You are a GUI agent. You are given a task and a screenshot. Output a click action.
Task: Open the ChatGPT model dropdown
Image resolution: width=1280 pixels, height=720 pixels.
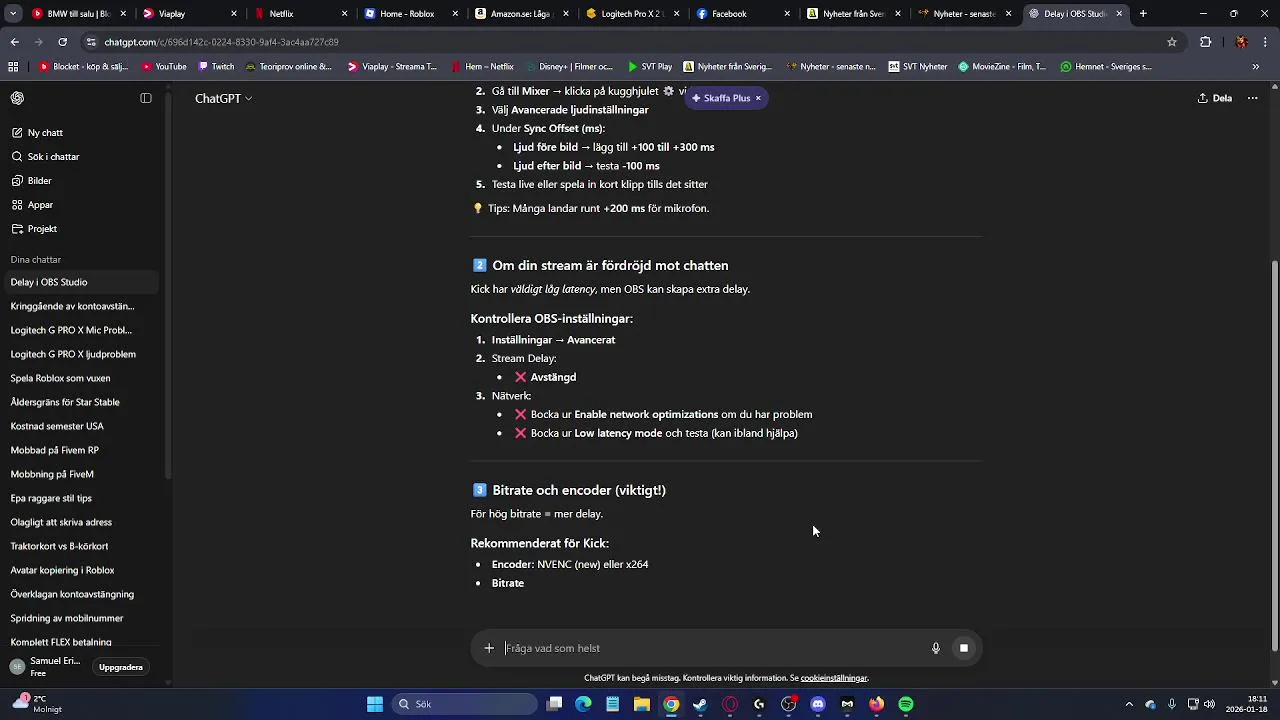tap(224, 98)
